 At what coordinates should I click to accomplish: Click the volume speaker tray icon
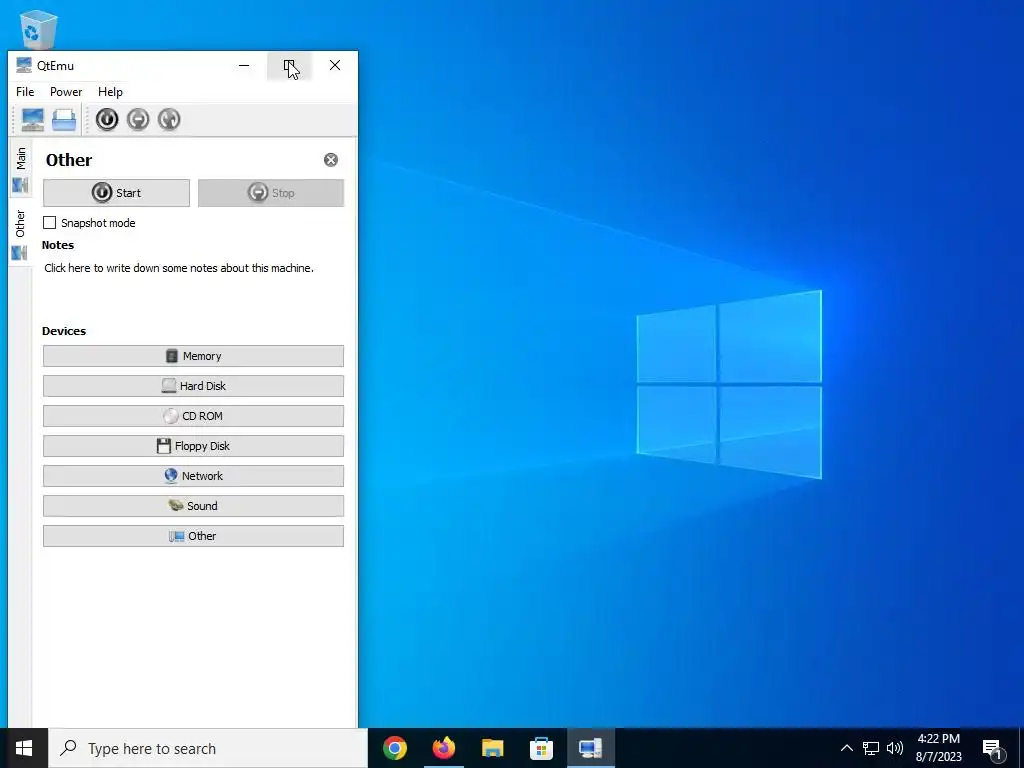point(895,748)
